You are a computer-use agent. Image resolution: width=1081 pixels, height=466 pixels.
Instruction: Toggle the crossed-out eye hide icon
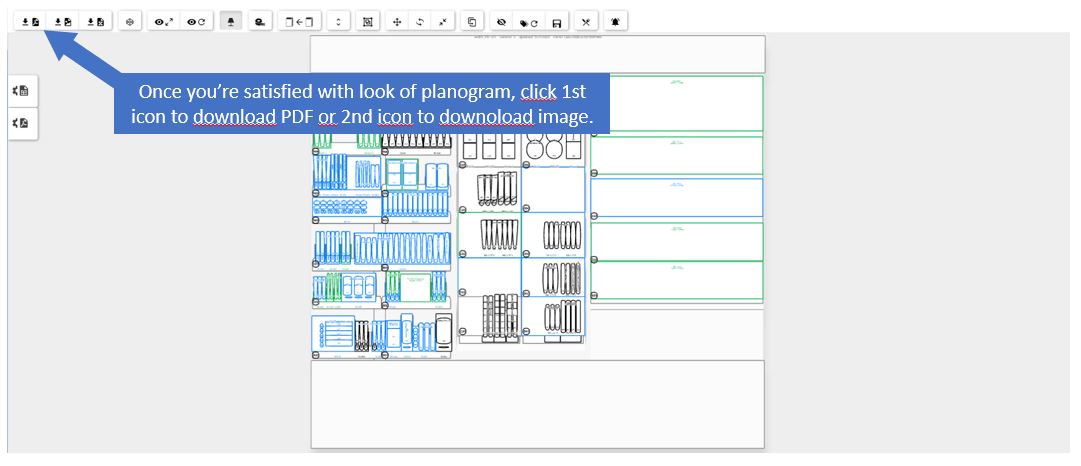click(x=501, y=21)
